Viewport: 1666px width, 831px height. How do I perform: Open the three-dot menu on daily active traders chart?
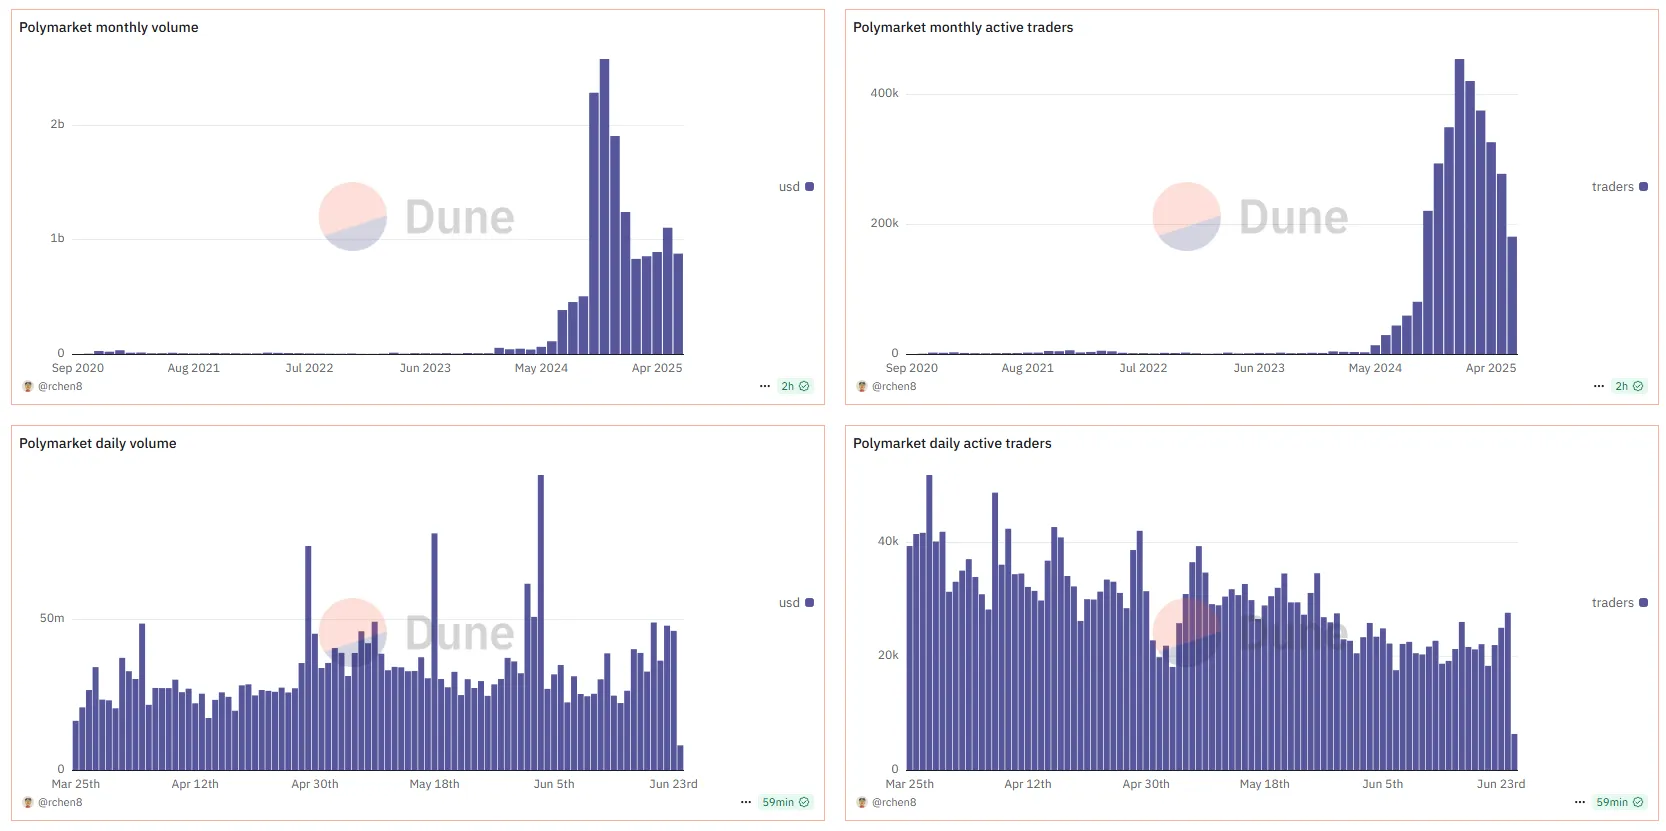(x=1580, y=802)
